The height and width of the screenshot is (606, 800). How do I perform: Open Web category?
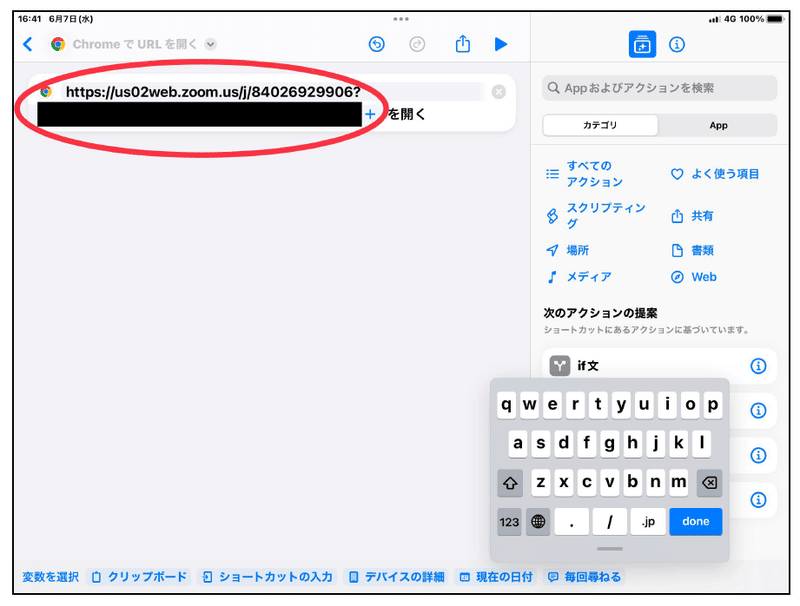(x=693, y=277)
